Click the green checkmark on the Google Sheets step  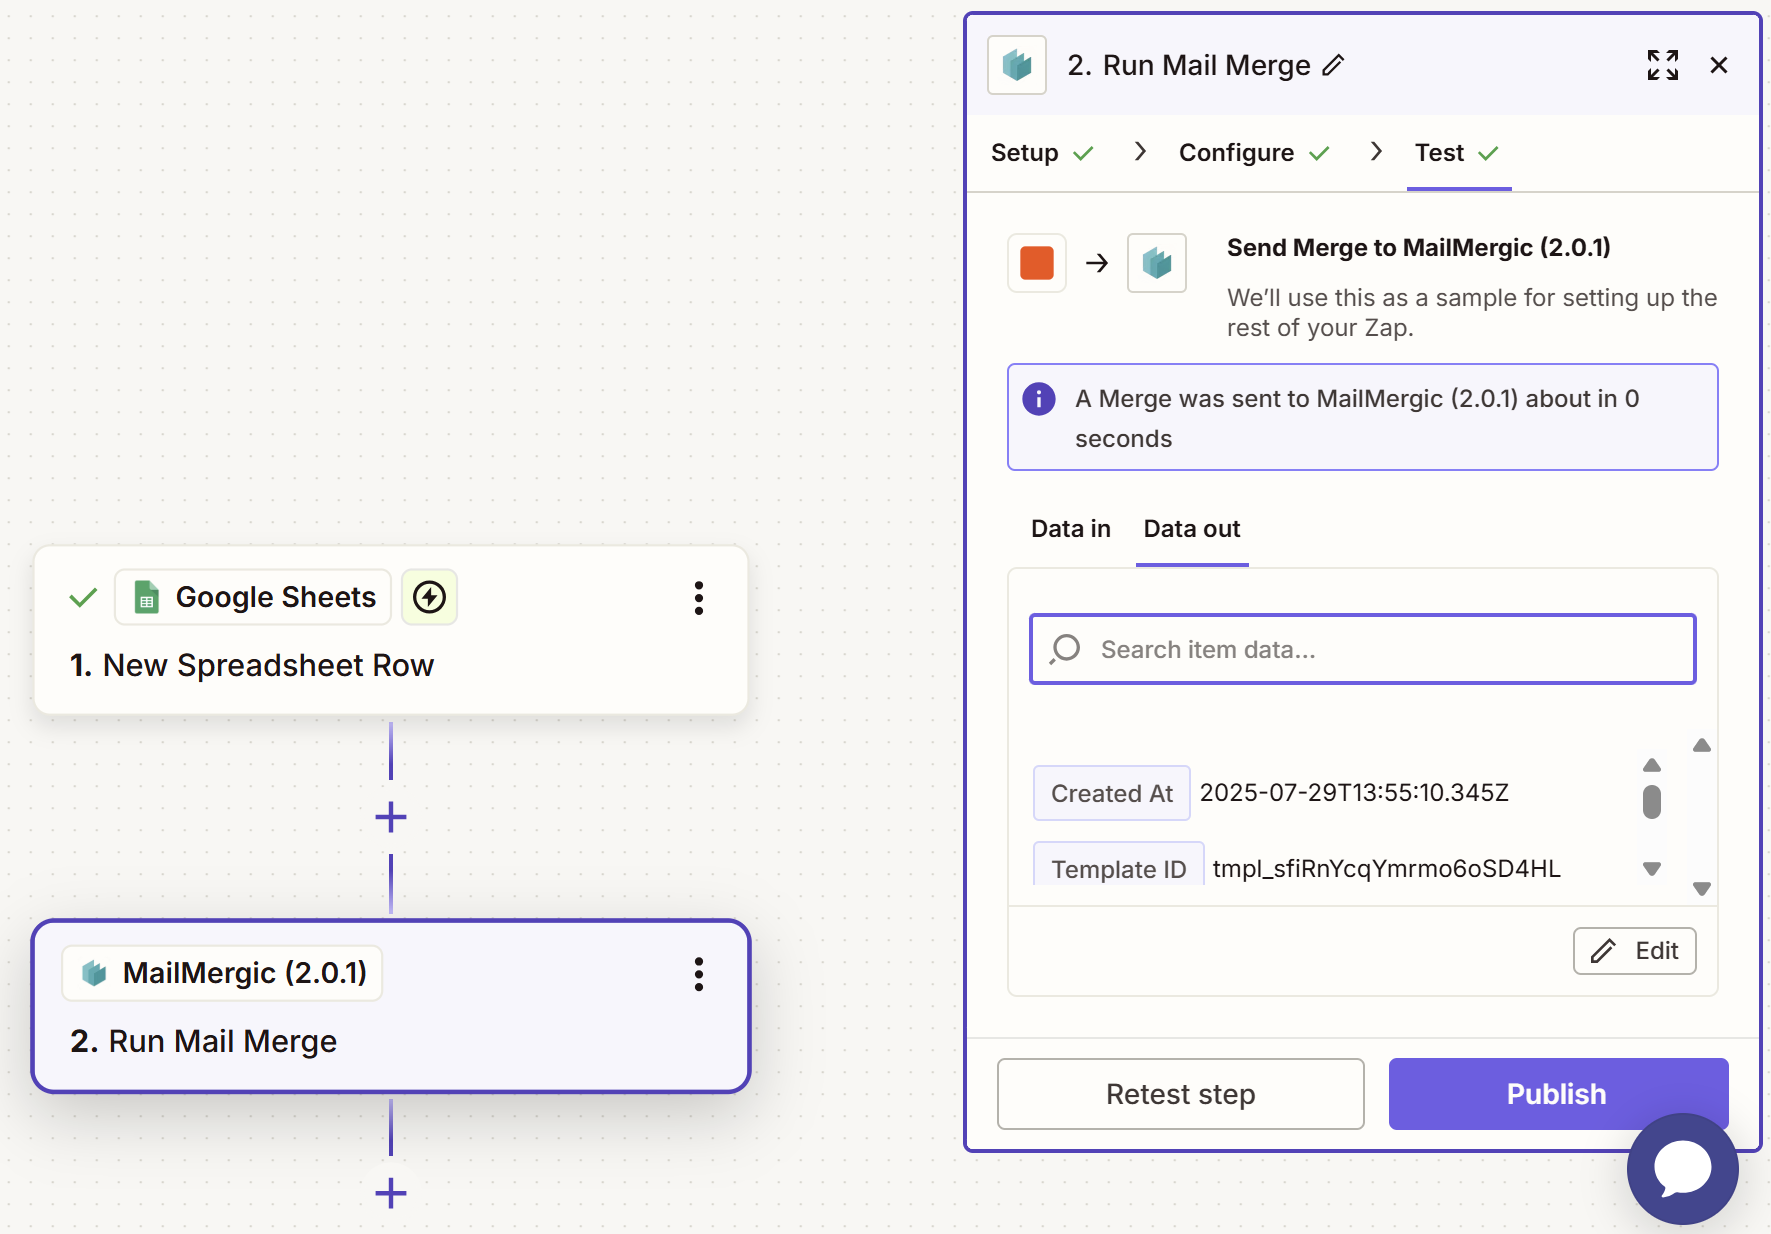(x=82, y=597)
